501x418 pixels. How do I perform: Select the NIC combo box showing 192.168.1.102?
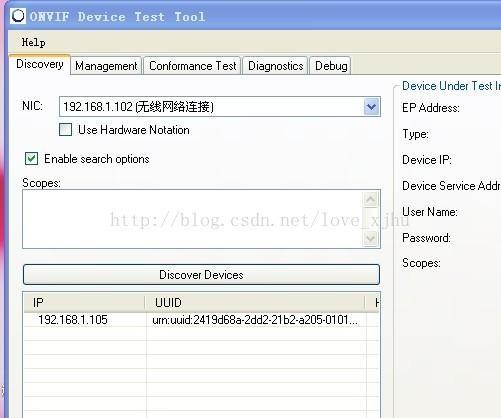220,107
